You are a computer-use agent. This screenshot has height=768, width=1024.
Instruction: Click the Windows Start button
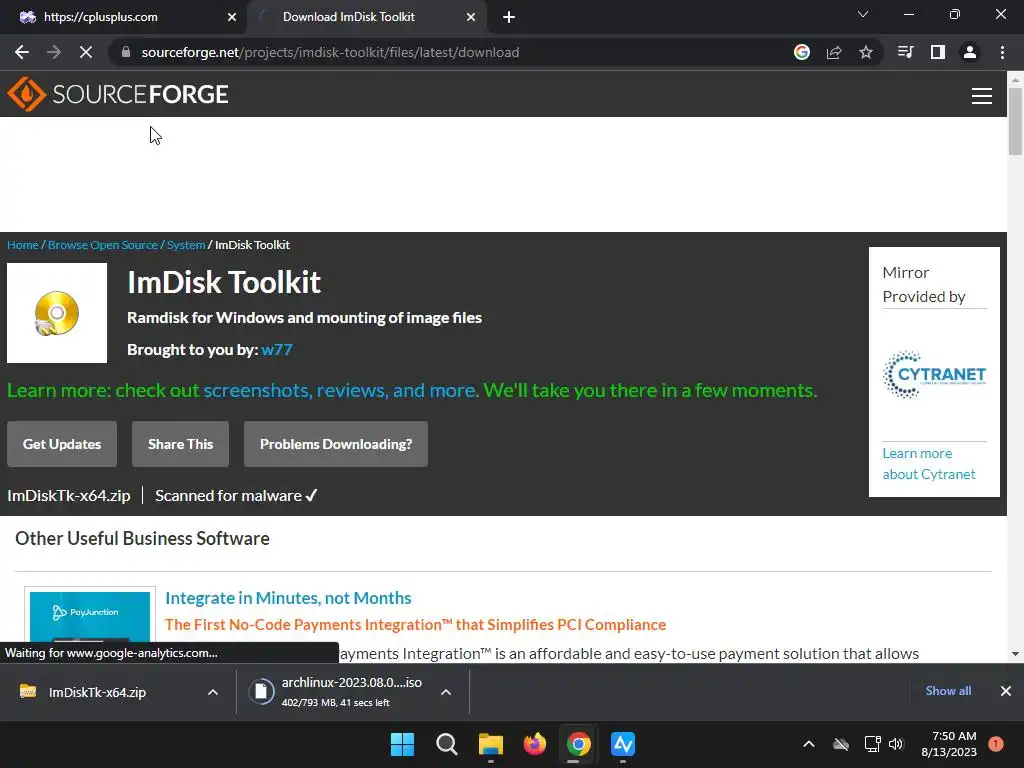pyautogui.click(x=402, y=744)
